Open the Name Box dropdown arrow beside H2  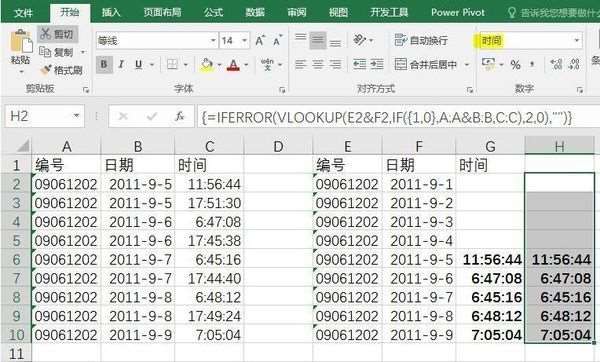click(77, 116)
